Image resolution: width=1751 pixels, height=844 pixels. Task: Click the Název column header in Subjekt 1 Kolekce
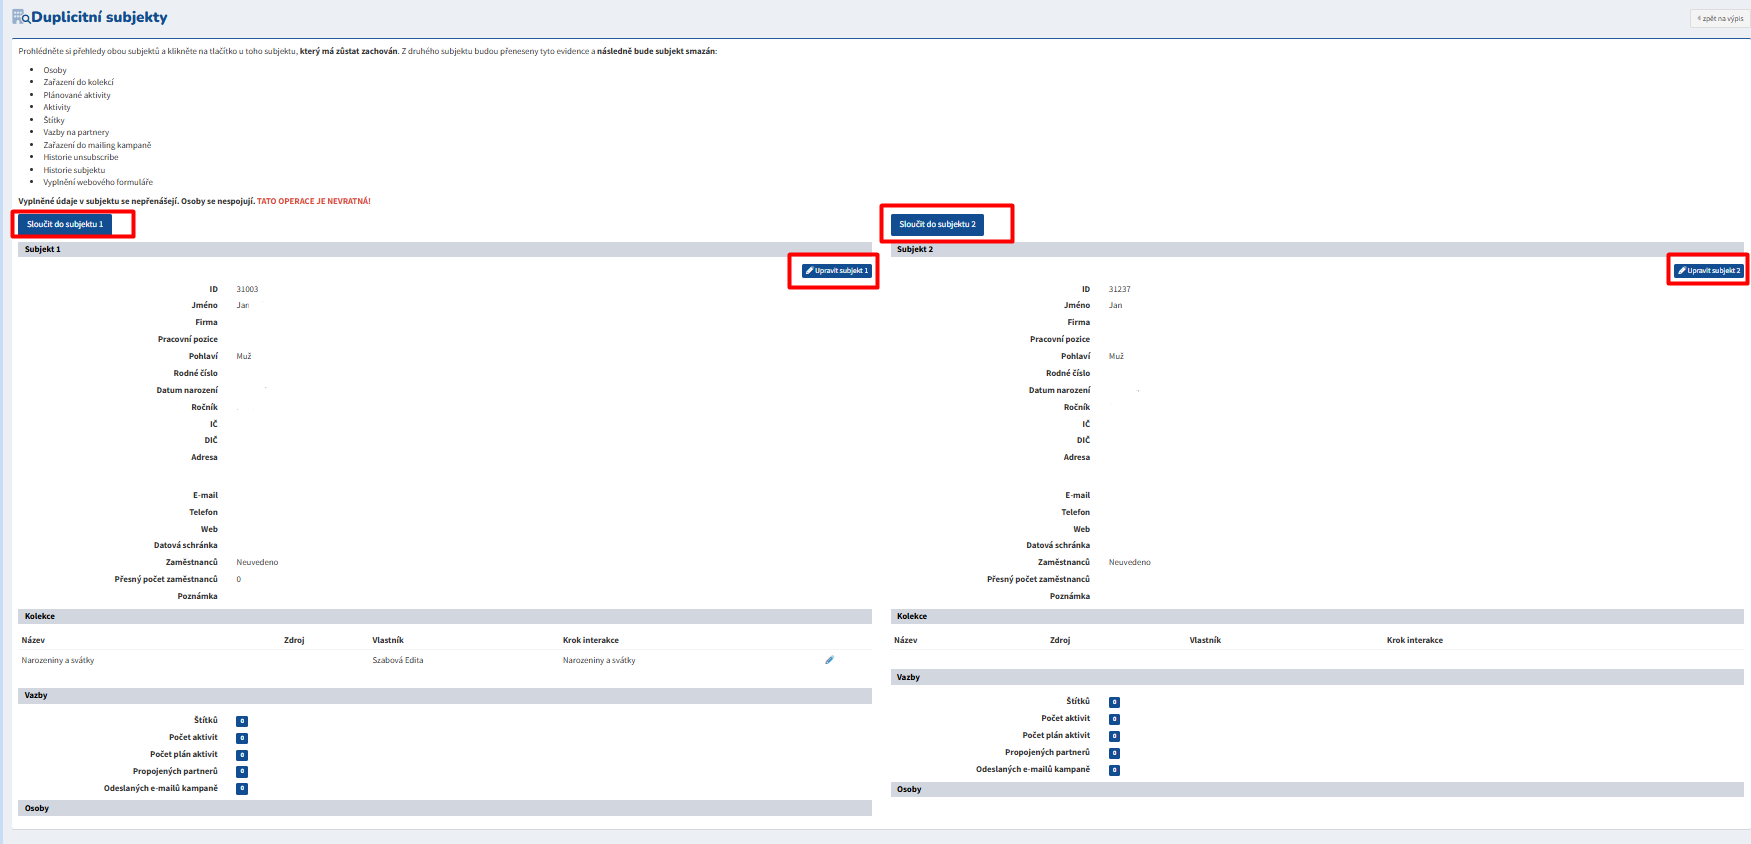tap(33, 640)
